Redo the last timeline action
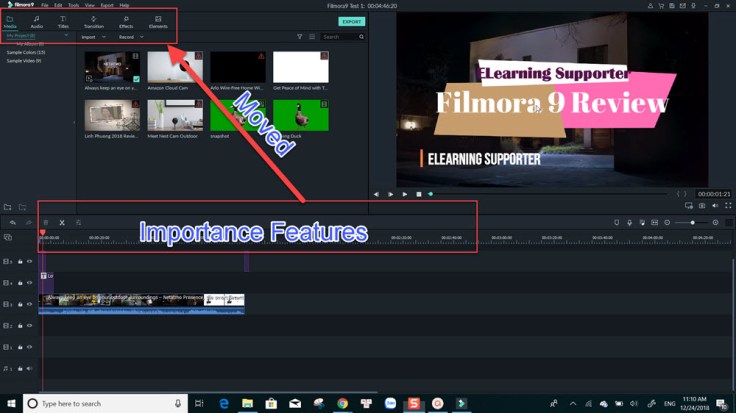This screenshot has height=413, width=736. [x=29, y=222]
